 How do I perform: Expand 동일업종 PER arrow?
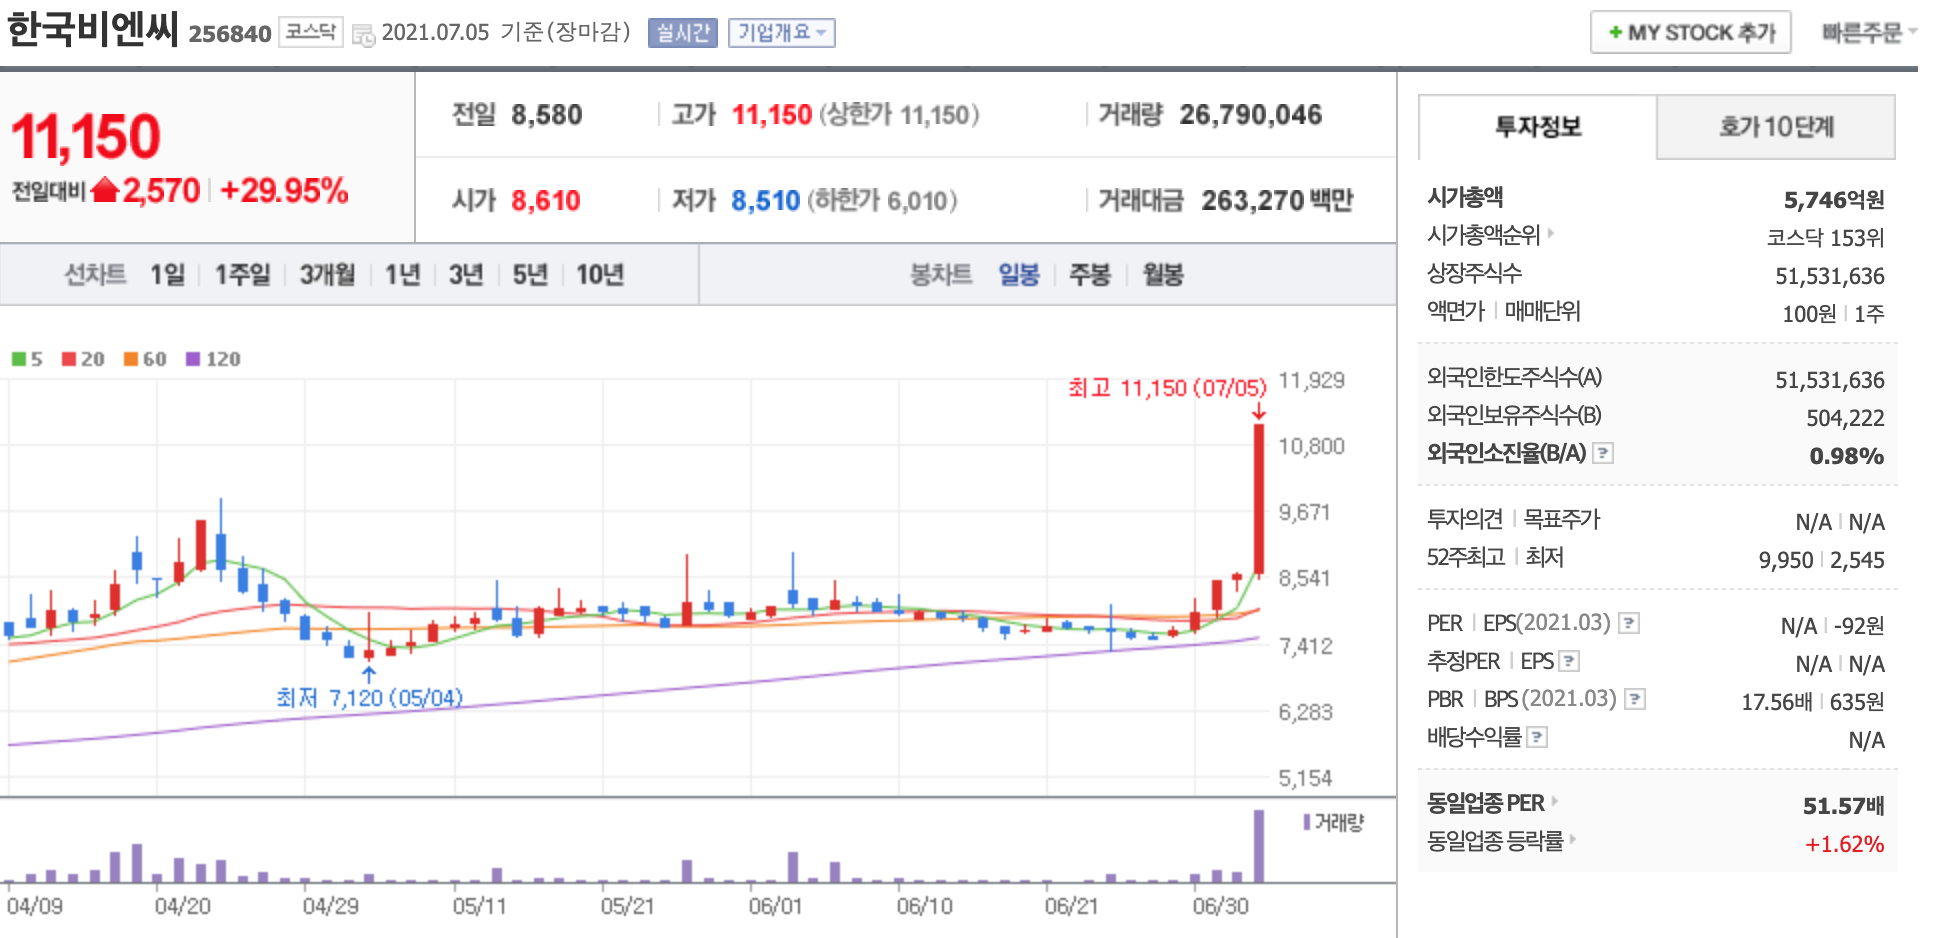tap(1555, 801)
